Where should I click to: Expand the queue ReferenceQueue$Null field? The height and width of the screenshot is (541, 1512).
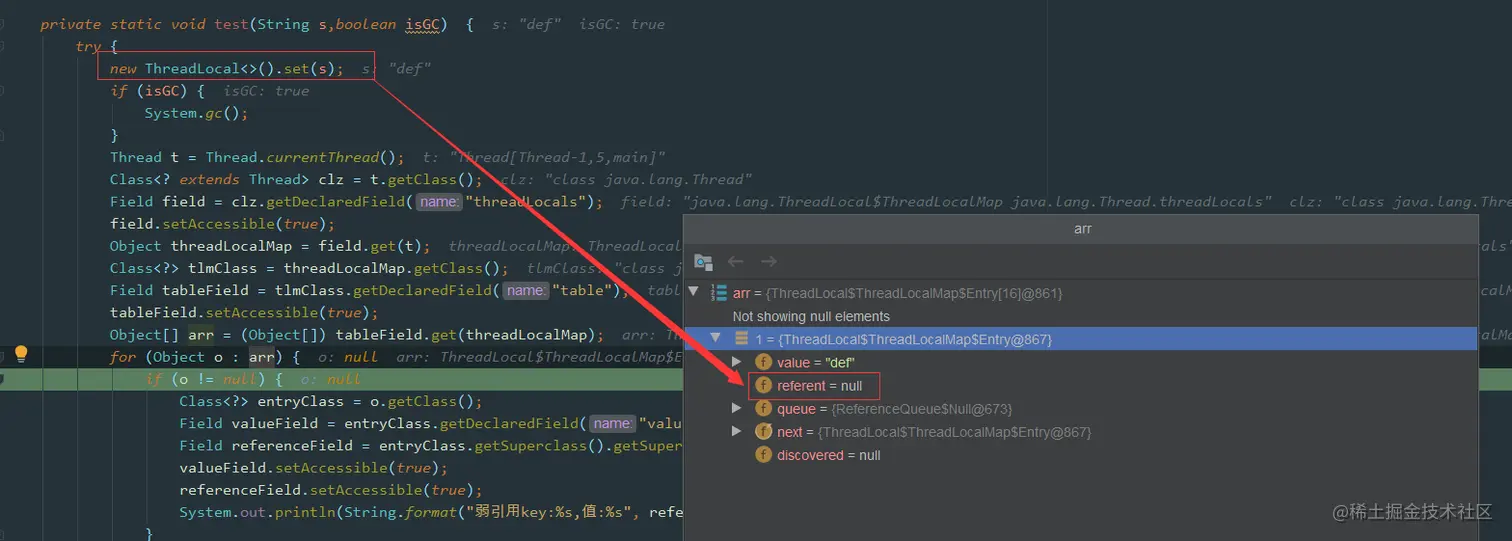[737, 408]
